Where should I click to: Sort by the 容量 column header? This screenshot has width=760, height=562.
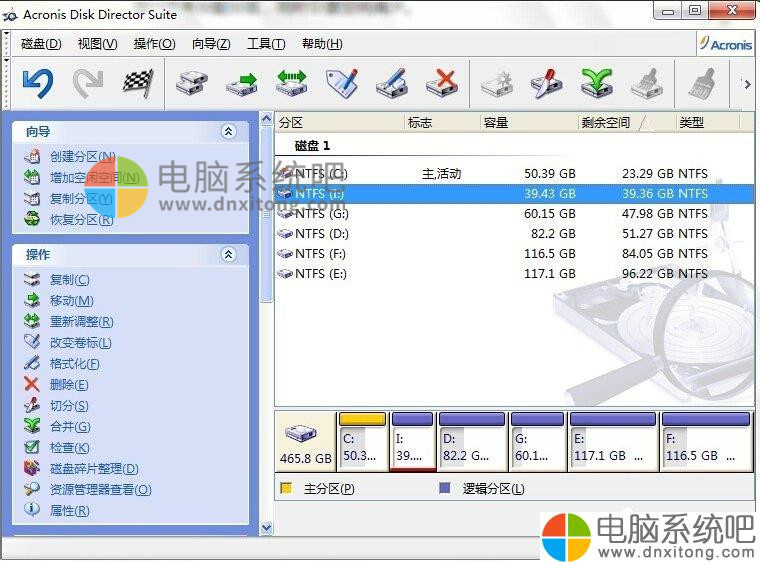529,123
